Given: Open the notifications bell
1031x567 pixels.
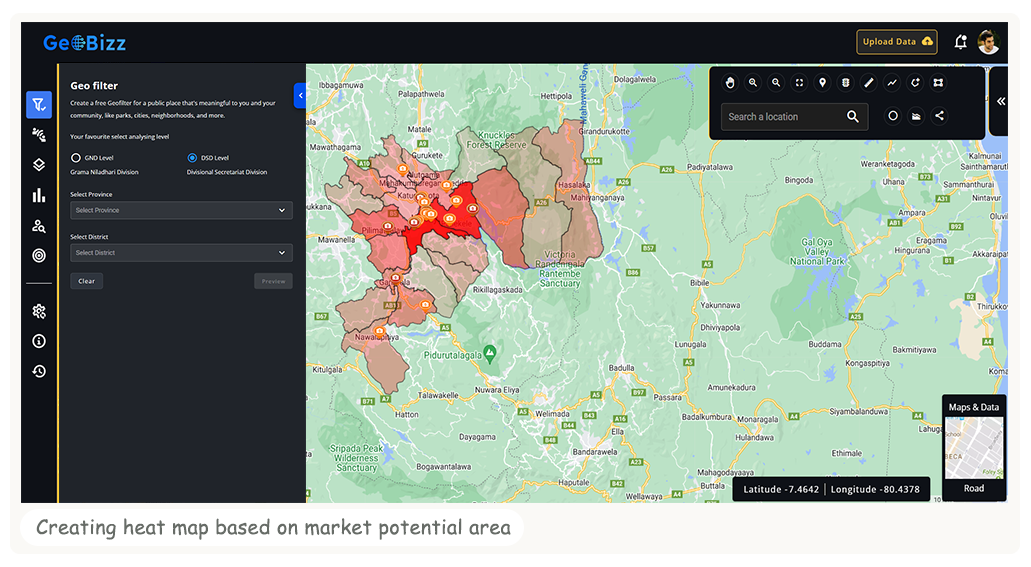Looking at the screenshot, I should click(x=960, y=42).
